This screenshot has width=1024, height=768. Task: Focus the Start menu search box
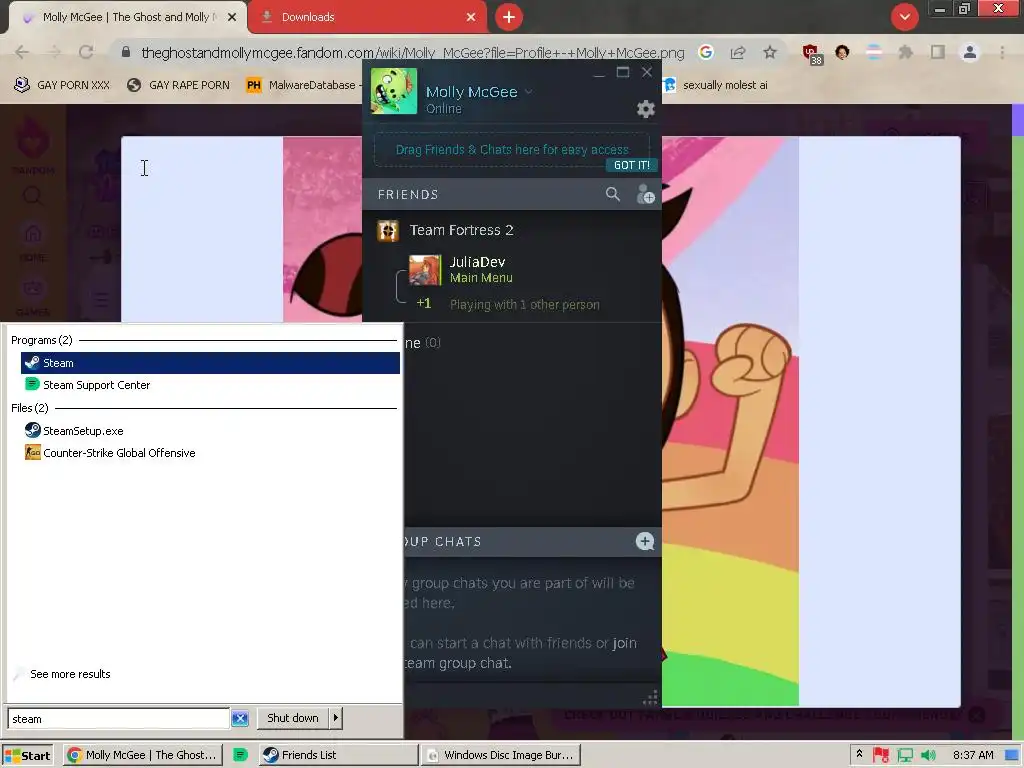pos(118,718)
